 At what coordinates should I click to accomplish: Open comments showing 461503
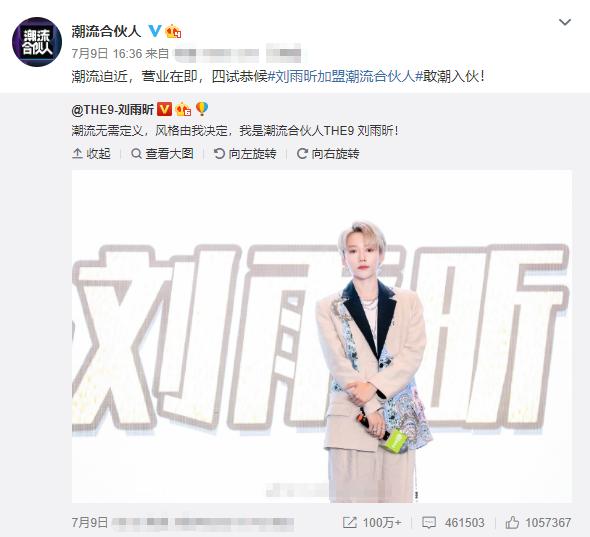tap(453, 522)
